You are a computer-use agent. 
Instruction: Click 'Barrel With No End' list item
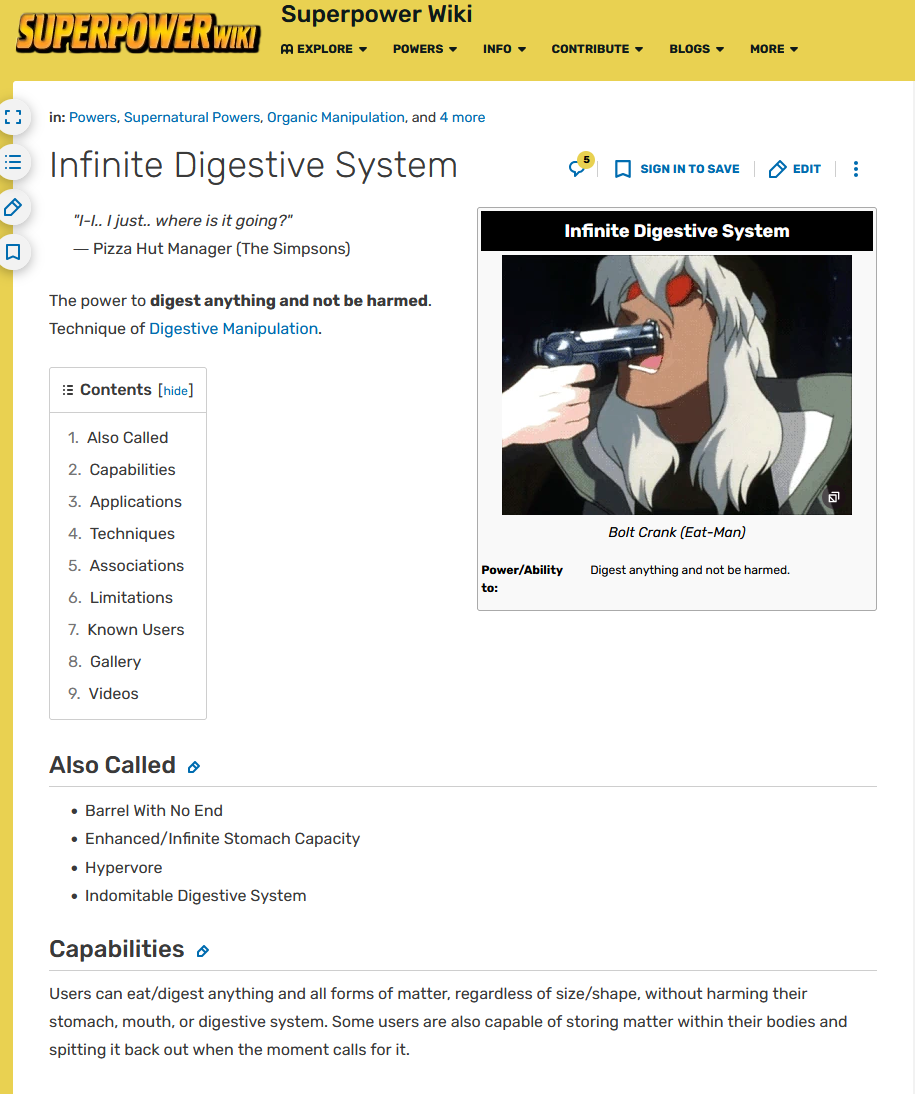coord(154,811)
